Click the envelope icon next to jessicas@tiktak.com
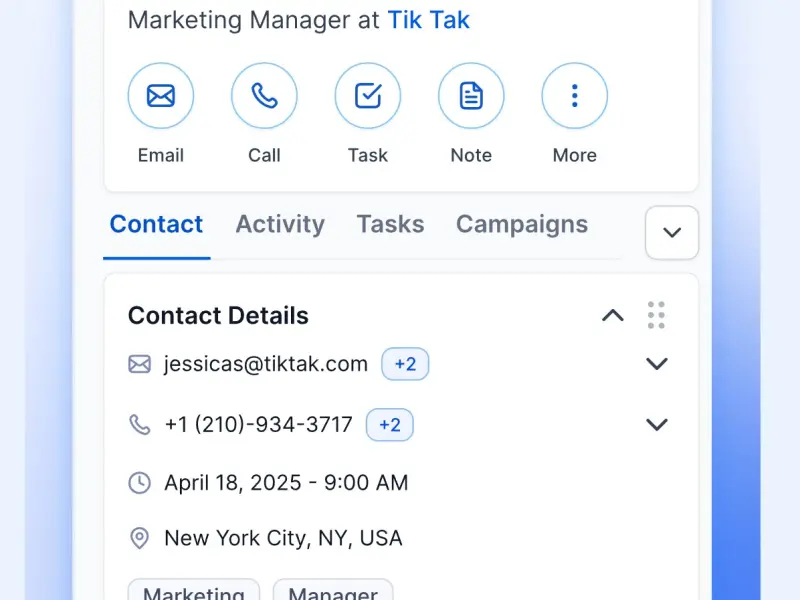 click(x=140, y=364)
